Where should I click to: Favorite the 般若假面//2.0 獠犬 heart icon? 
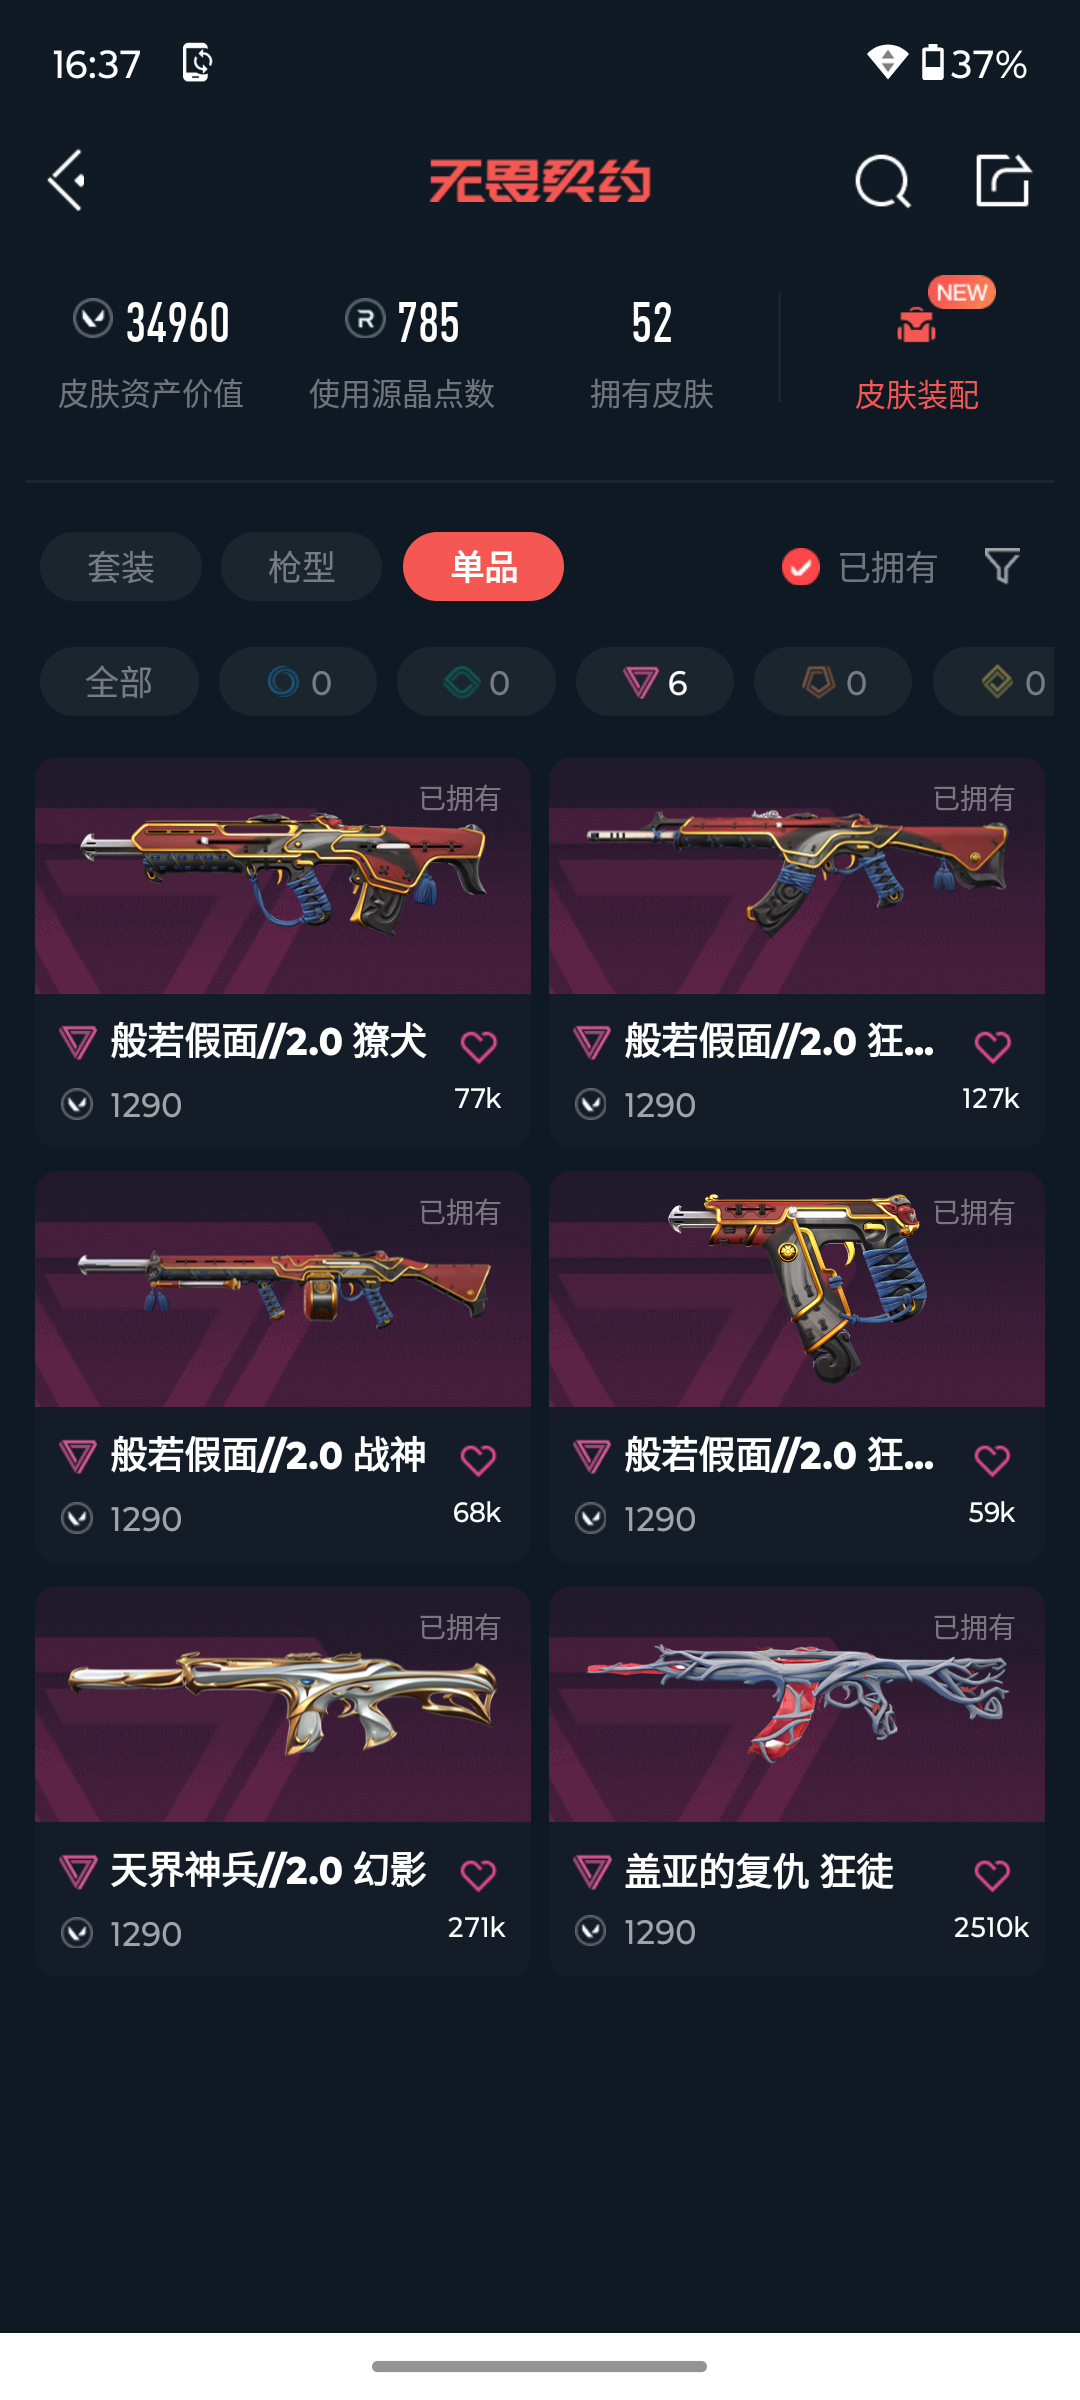pos(478,1047)
